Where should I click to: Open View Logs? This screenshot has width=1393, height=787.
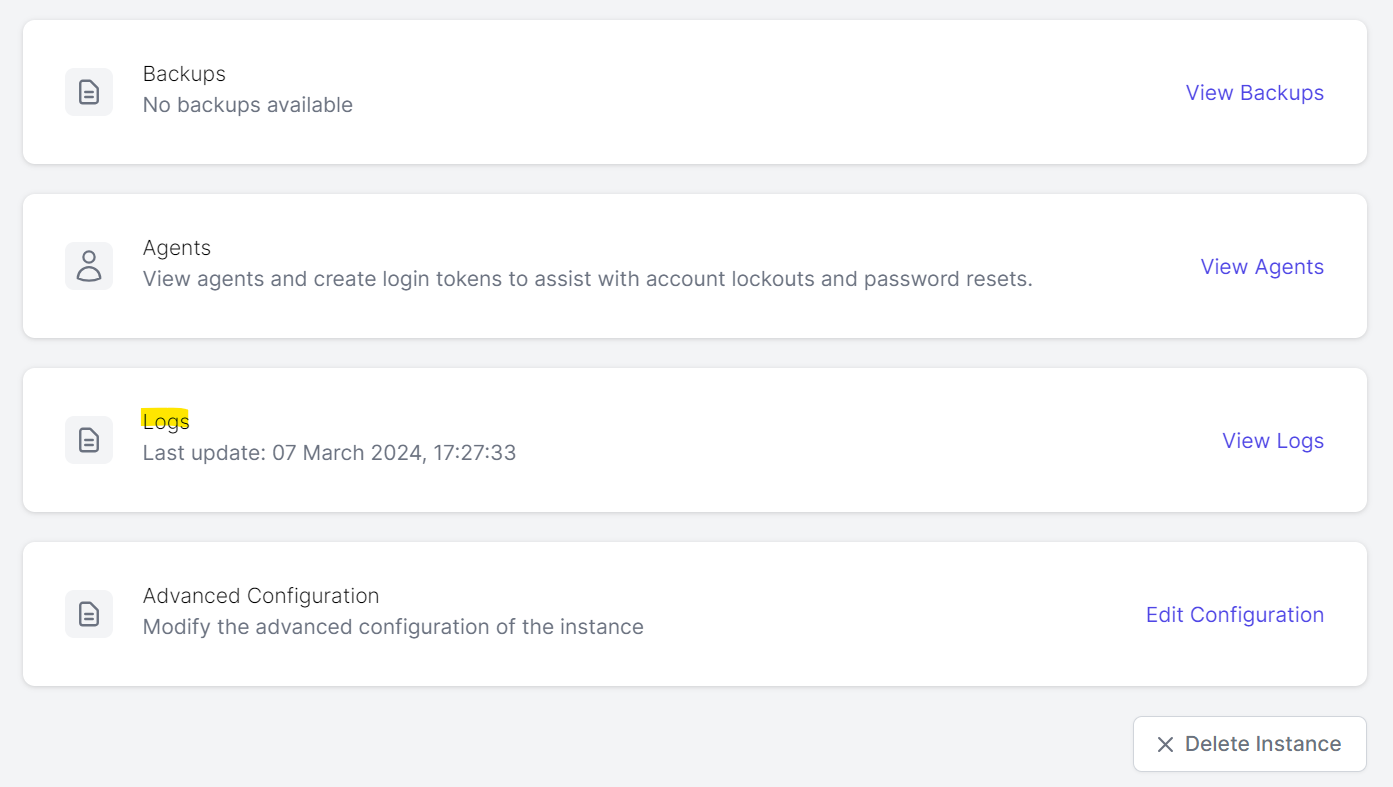[1272, 441]
